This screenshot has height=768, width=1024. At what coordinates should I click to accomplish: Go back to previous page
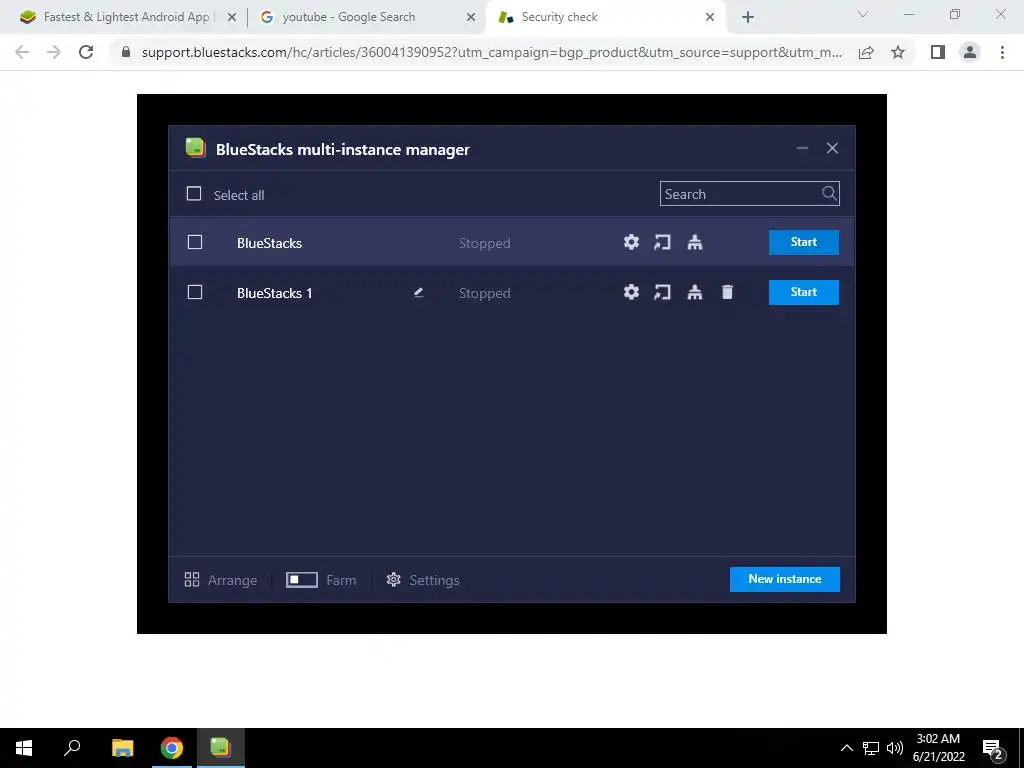[22, 52]
